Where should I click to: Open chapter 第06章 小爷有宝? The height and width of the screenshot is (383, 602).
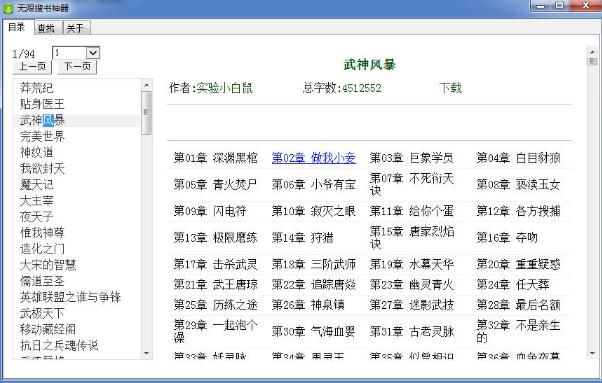(314, 185)
